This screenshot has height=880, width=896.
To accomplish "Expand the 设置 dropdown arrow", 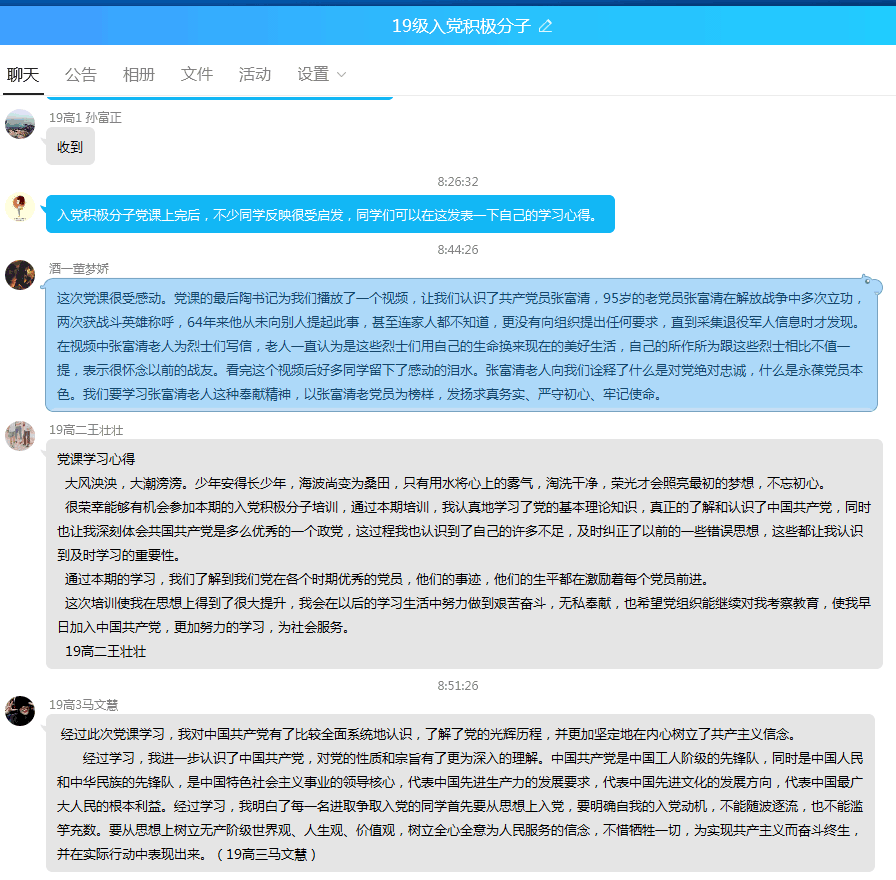I will click(342, 75).
